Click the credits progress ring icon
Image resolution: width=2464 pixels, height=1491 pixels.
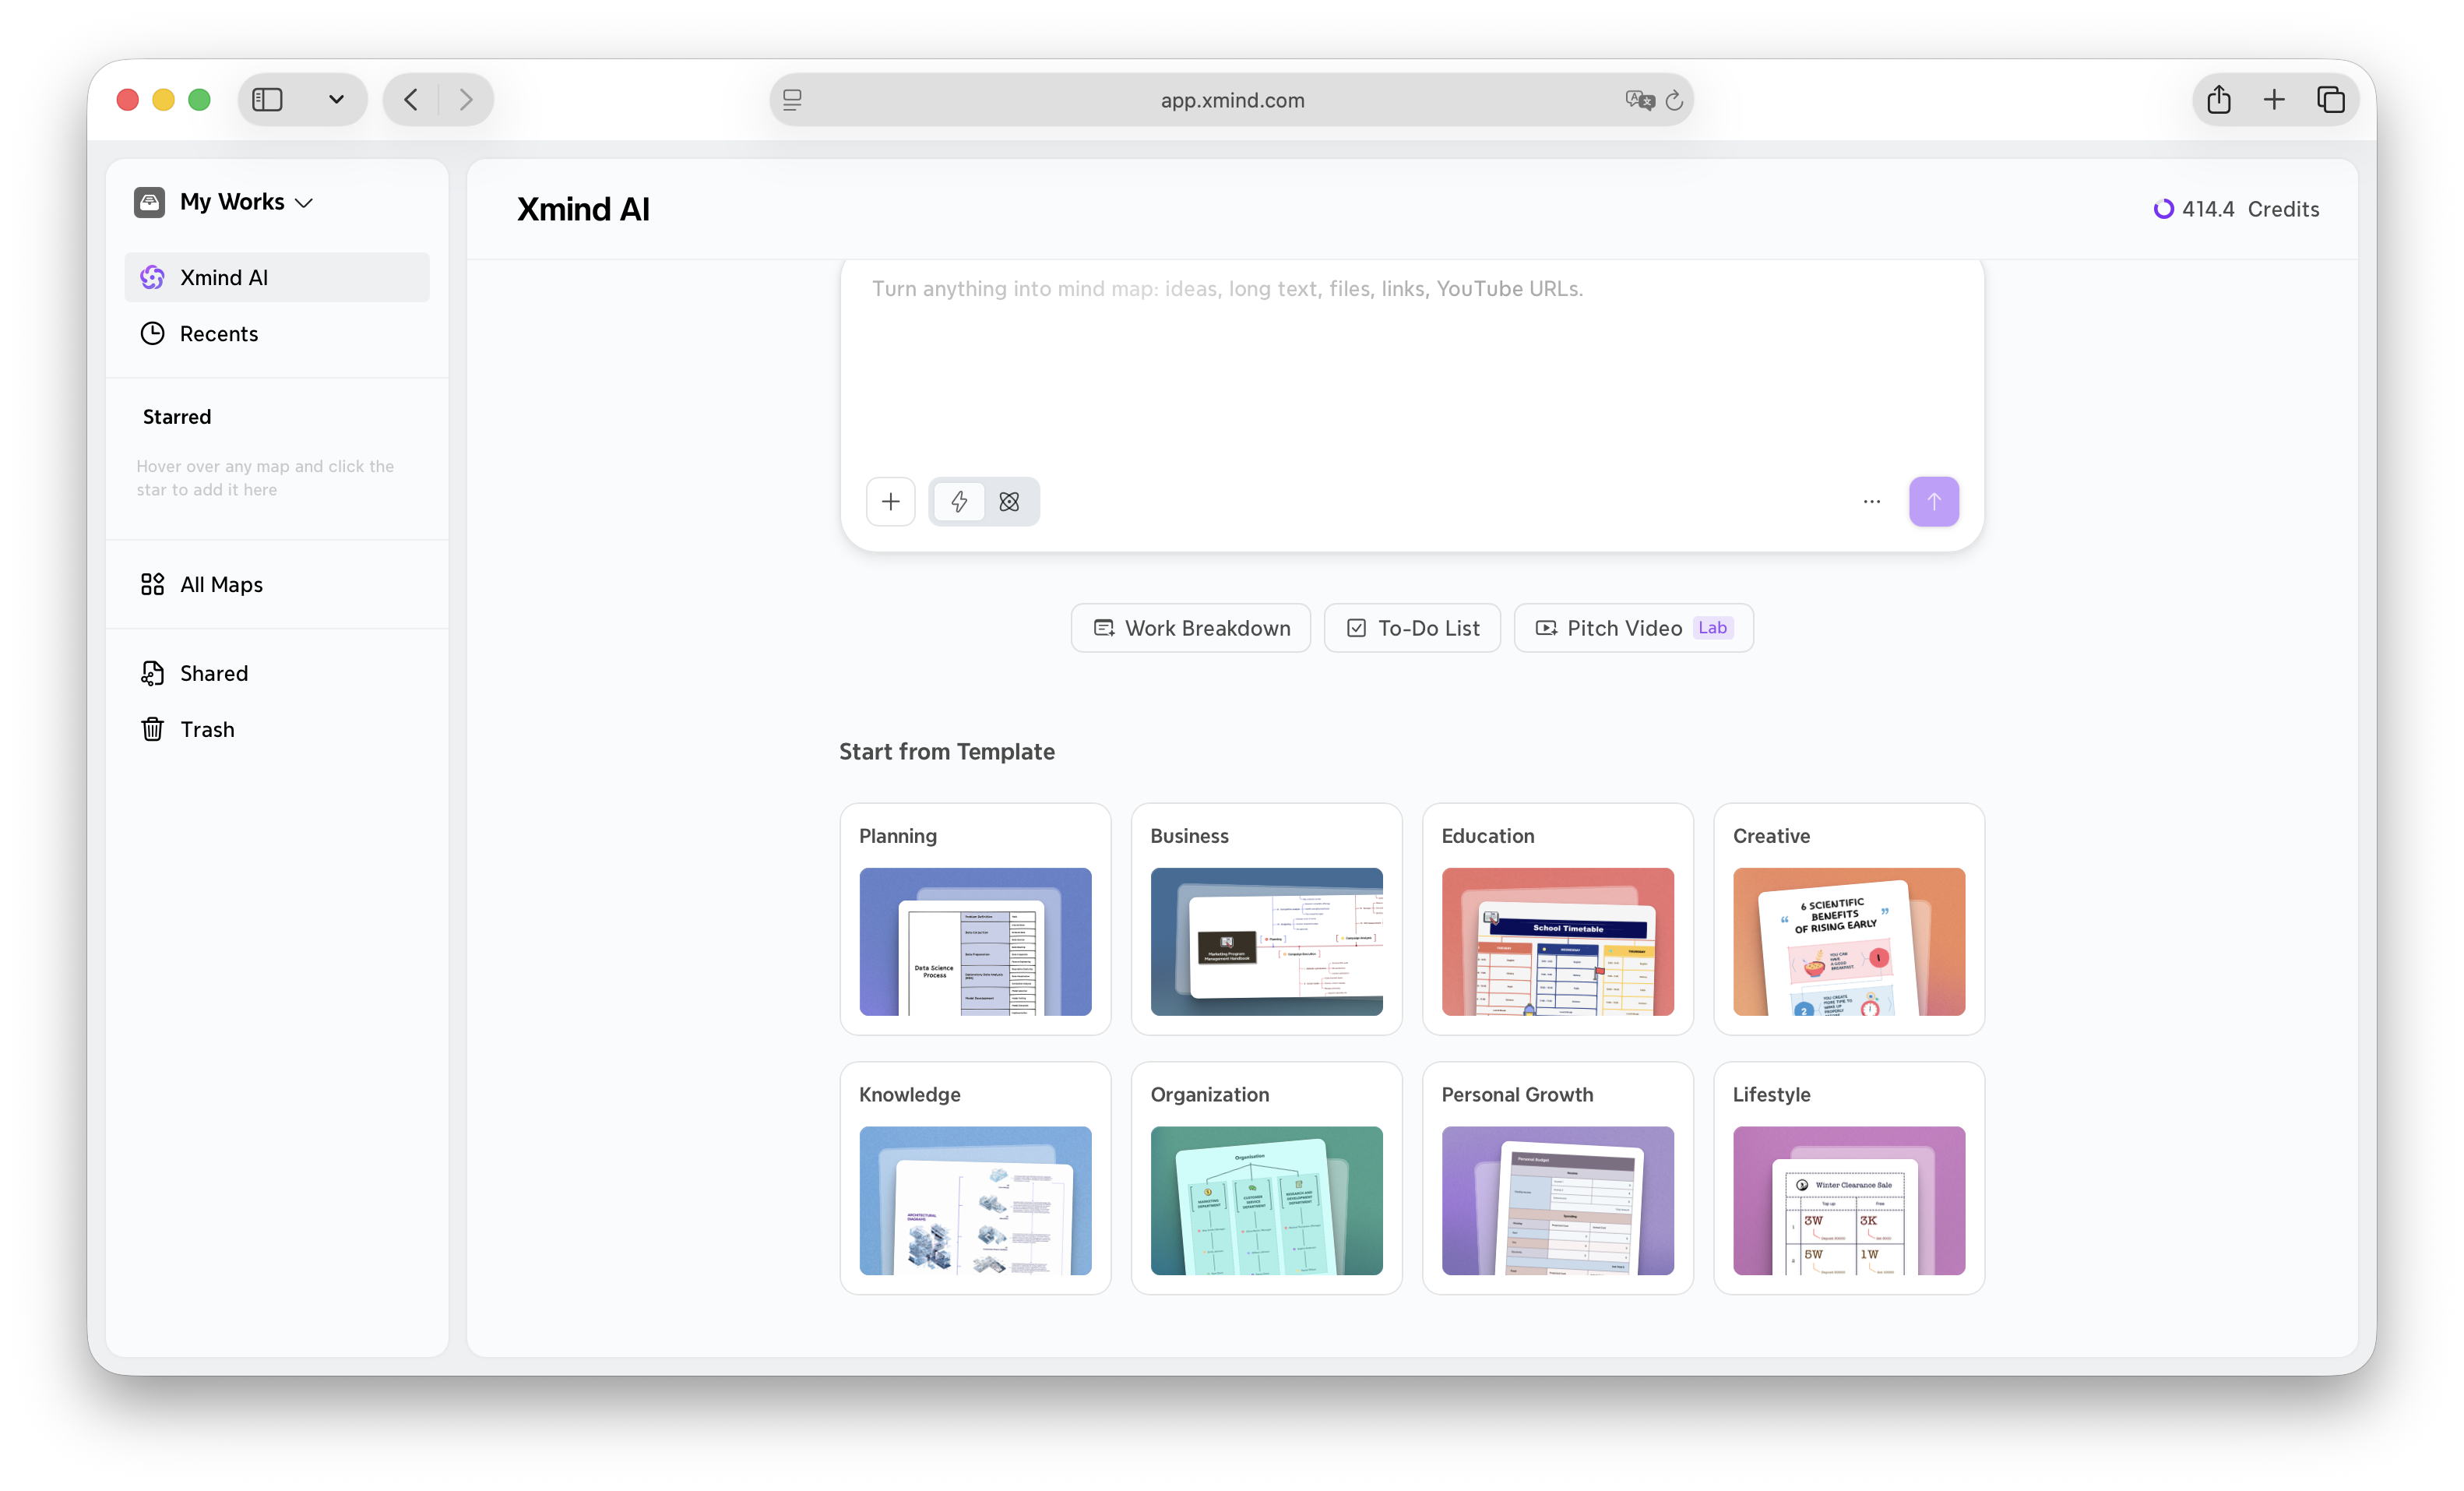point(2163,209)
